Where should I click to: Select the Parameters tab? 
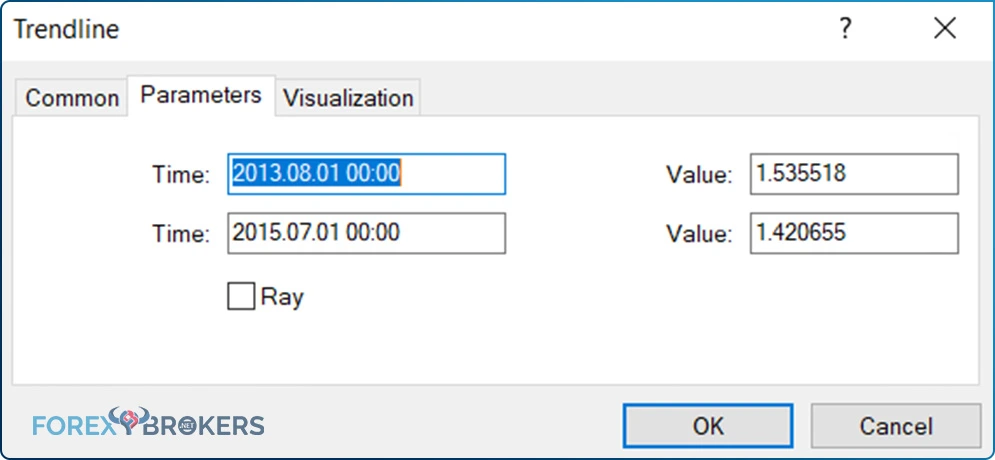201,95
